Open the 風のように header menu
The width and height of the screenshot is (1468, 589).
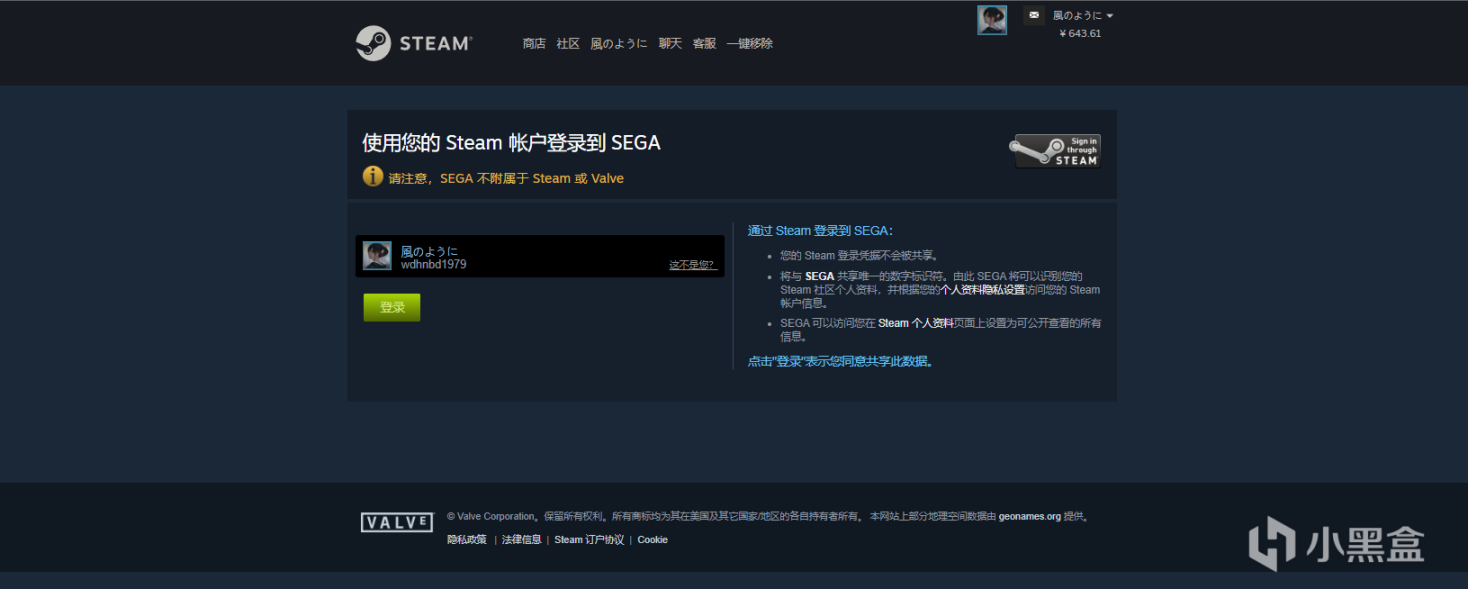619,43
